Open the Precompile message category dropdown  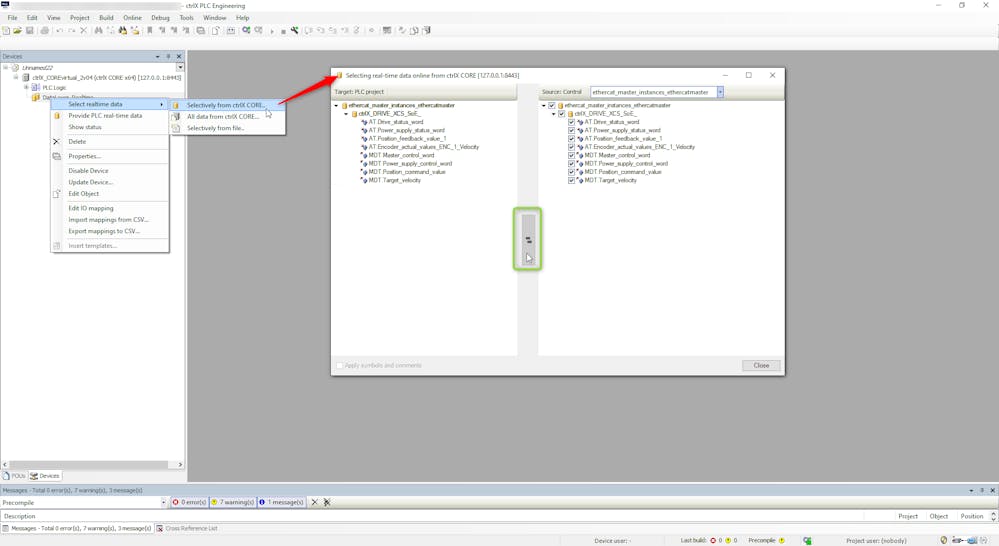click(163, 503)
